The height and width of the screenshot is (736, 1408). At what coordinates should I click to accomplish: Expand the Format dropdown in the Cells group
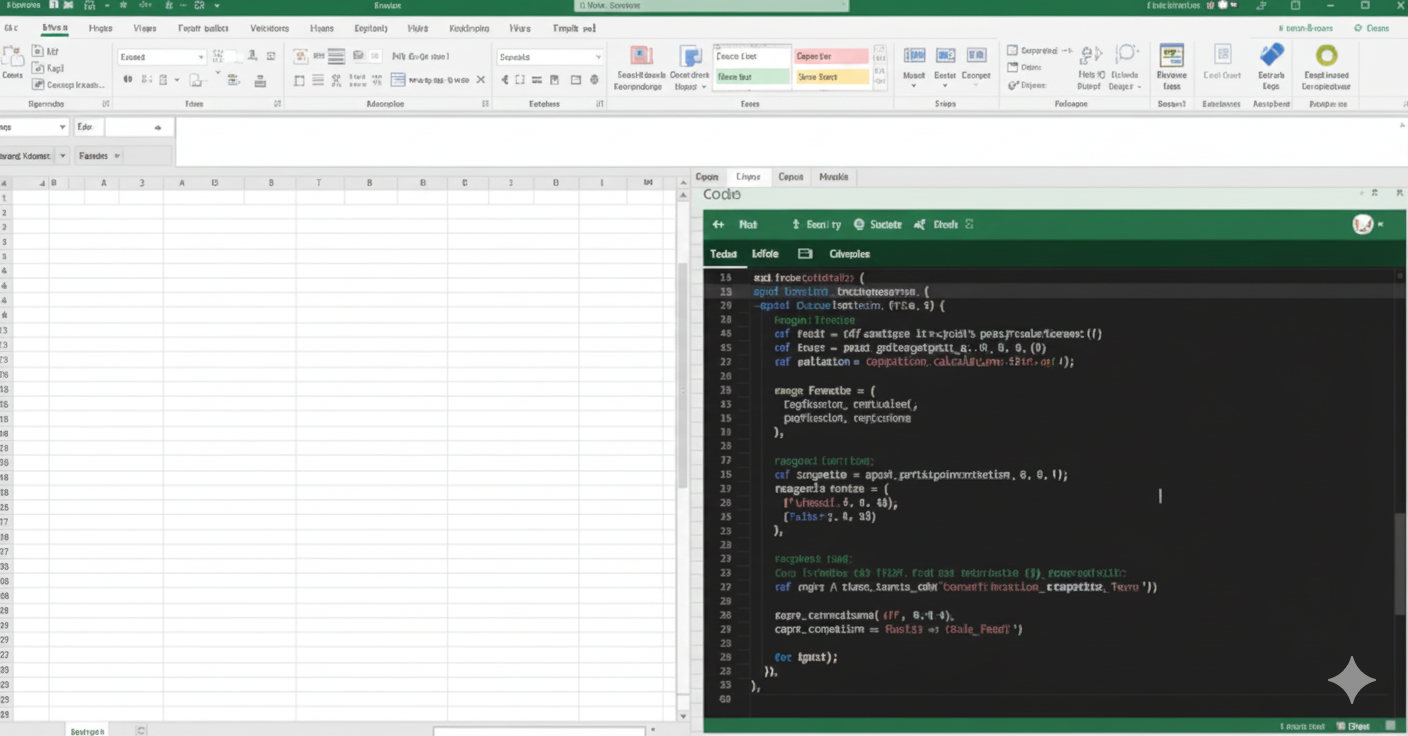pos(975,85)
